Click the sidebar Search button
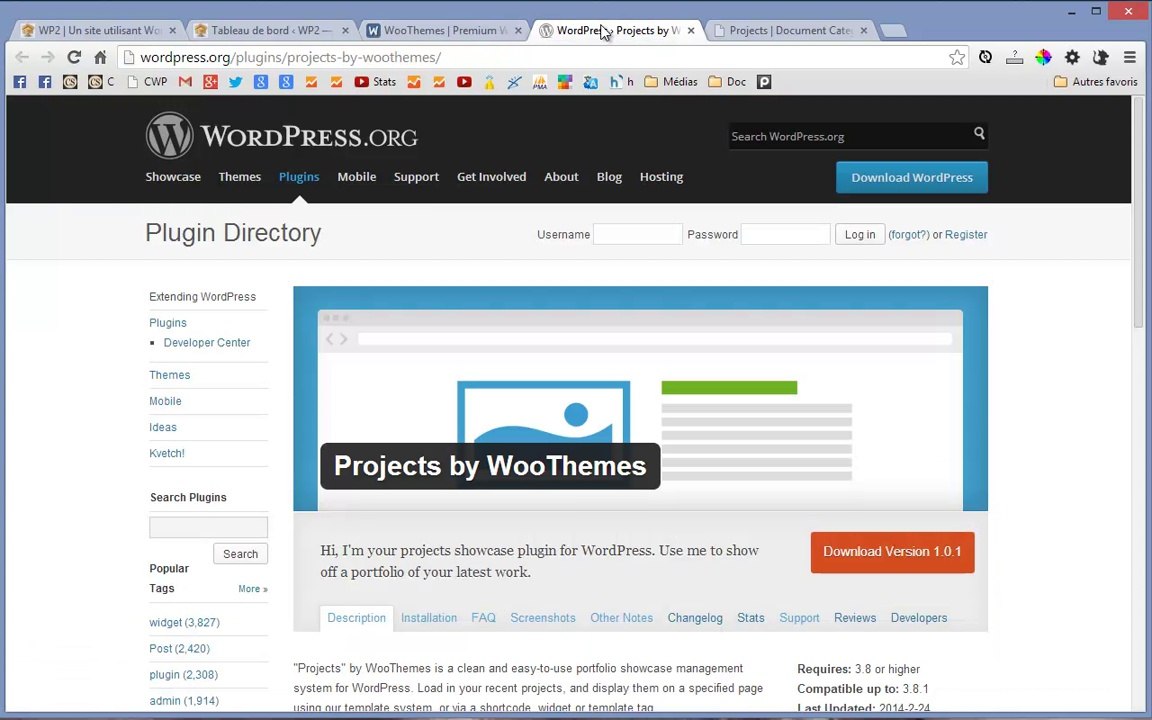The image size is (1152, 720). (x=240, y=554)
